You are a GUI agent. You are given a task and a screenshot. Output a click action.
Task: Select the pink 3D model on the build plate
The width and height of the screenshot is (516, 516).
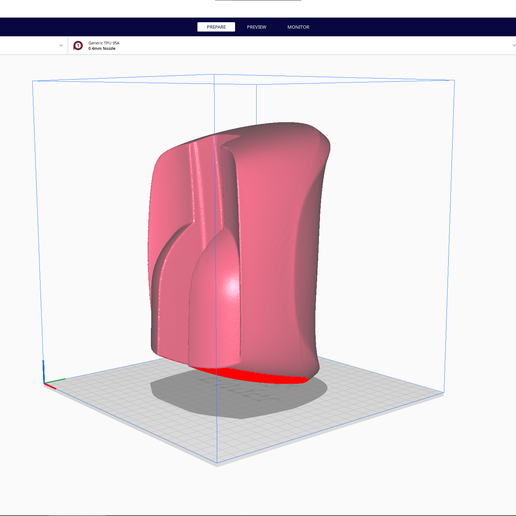pyautogui.click(x=239, y=253)
